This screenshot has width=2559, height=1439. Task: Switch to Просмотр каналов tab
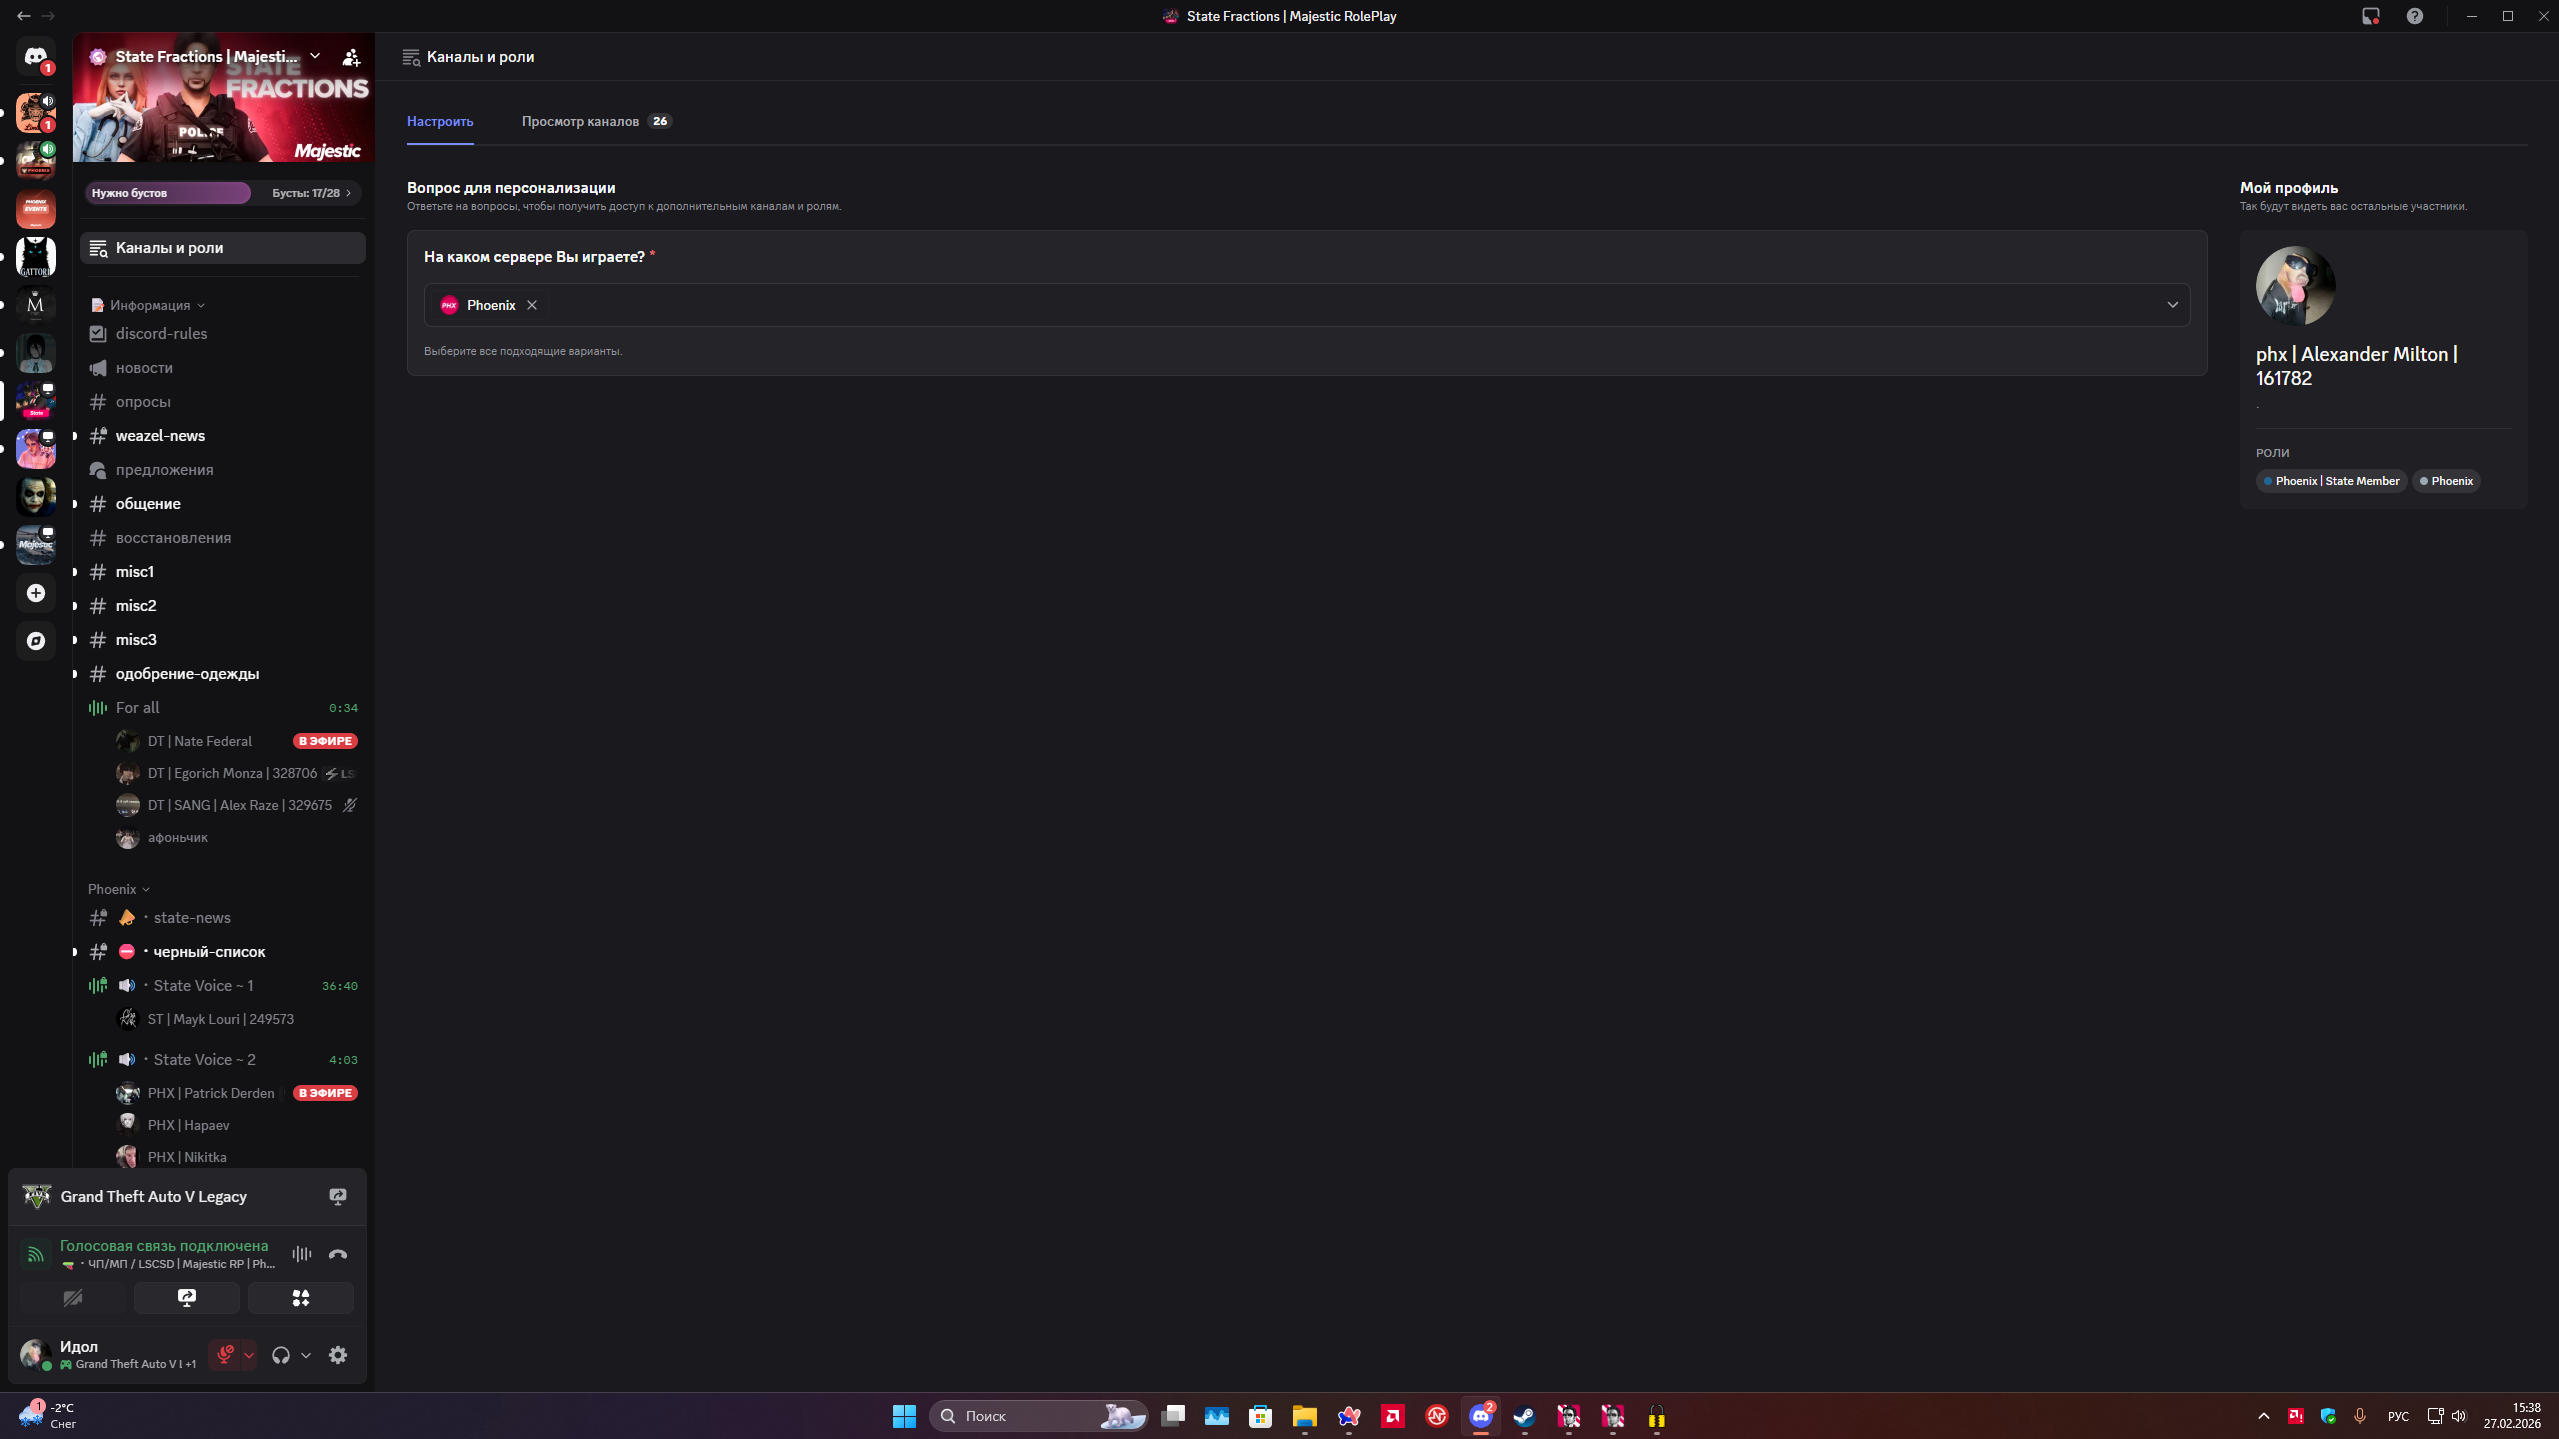[x=580, y=121]
